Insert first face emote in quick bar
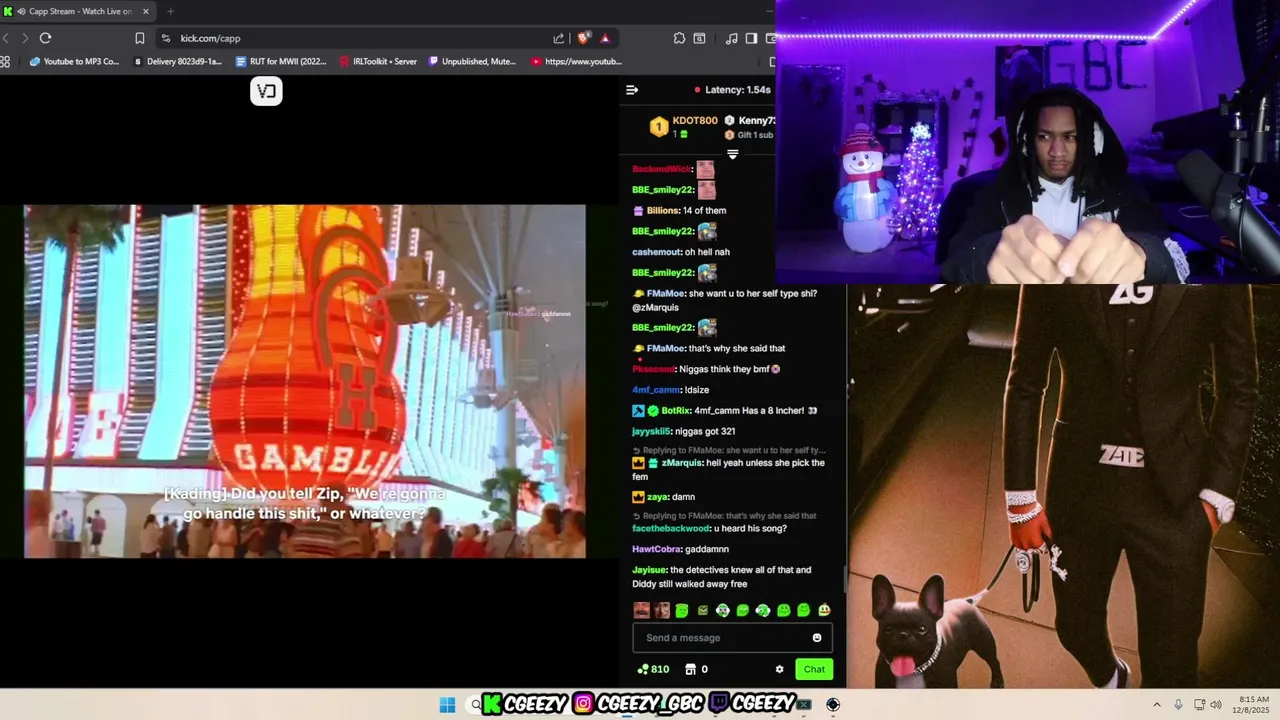This screenshot has width=1280, height=720. point(641,610)
